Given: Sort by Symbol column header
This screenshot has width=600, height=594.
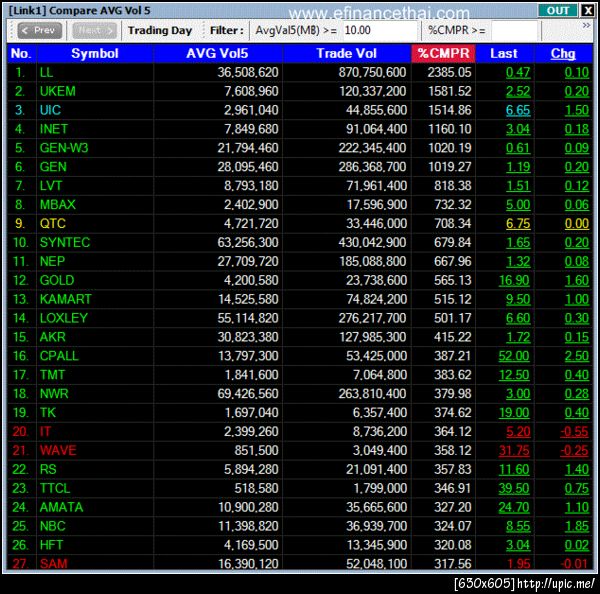Looking at the screenshot, I should (95, 53).
